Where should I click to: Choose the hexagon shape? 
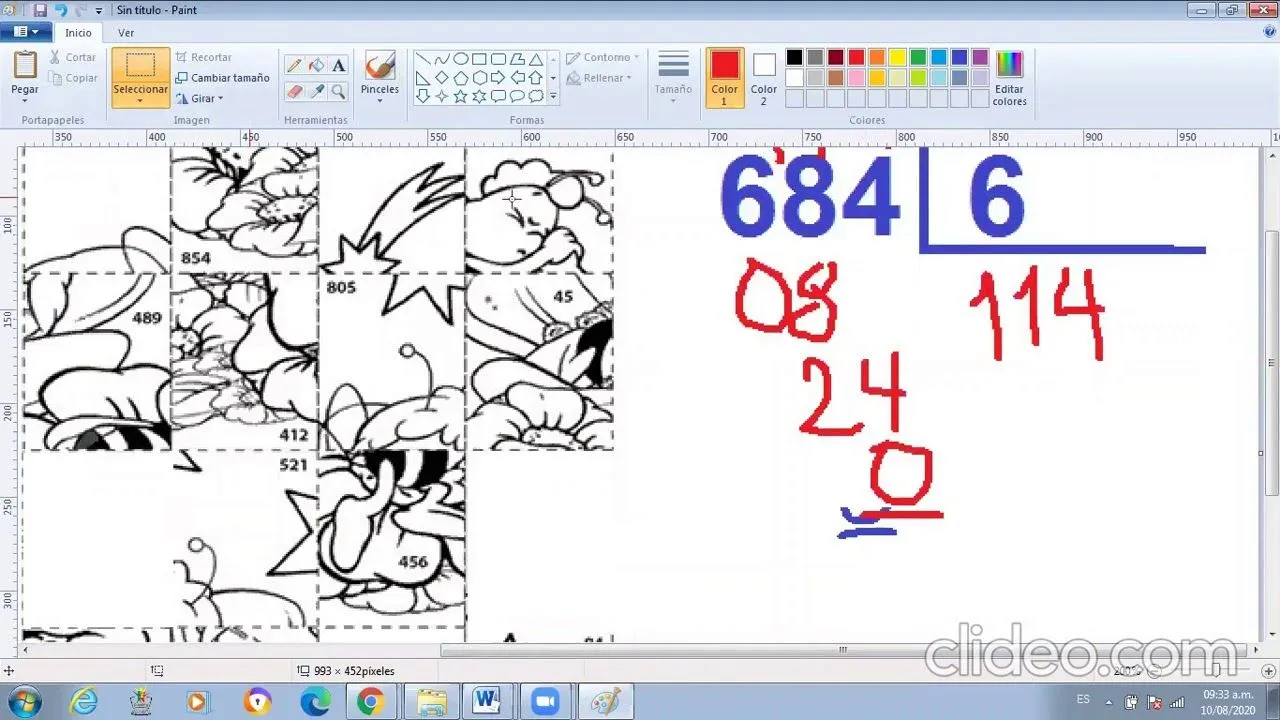click(479, 78)
